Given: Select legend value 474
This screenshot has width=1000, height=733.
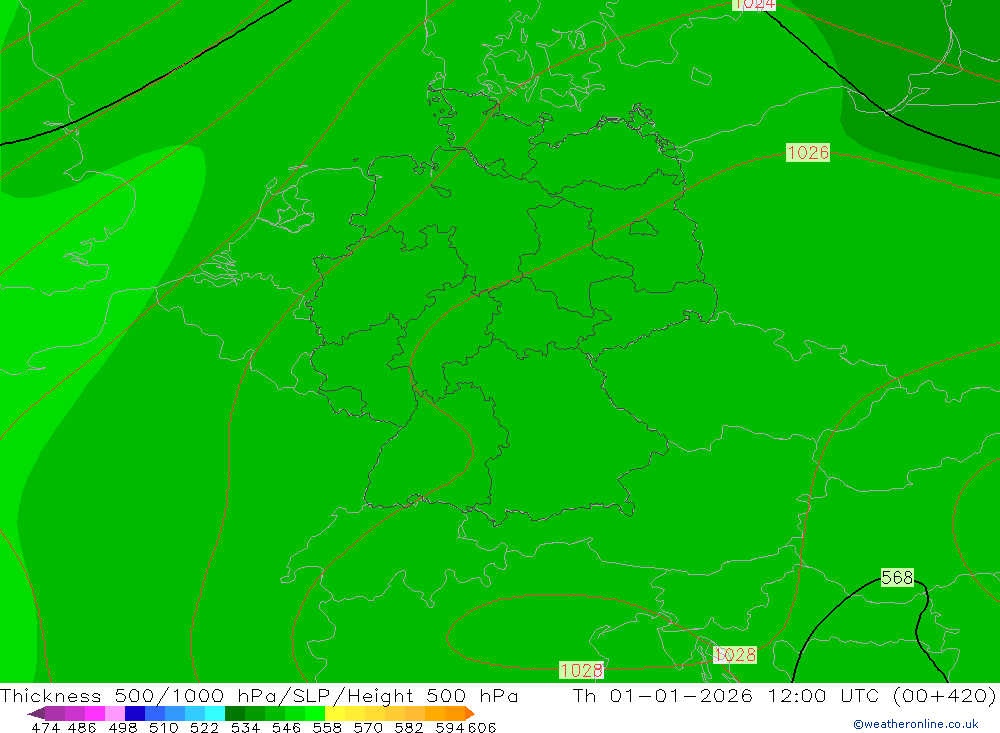Looking at the screenshot, I should 45,728.
